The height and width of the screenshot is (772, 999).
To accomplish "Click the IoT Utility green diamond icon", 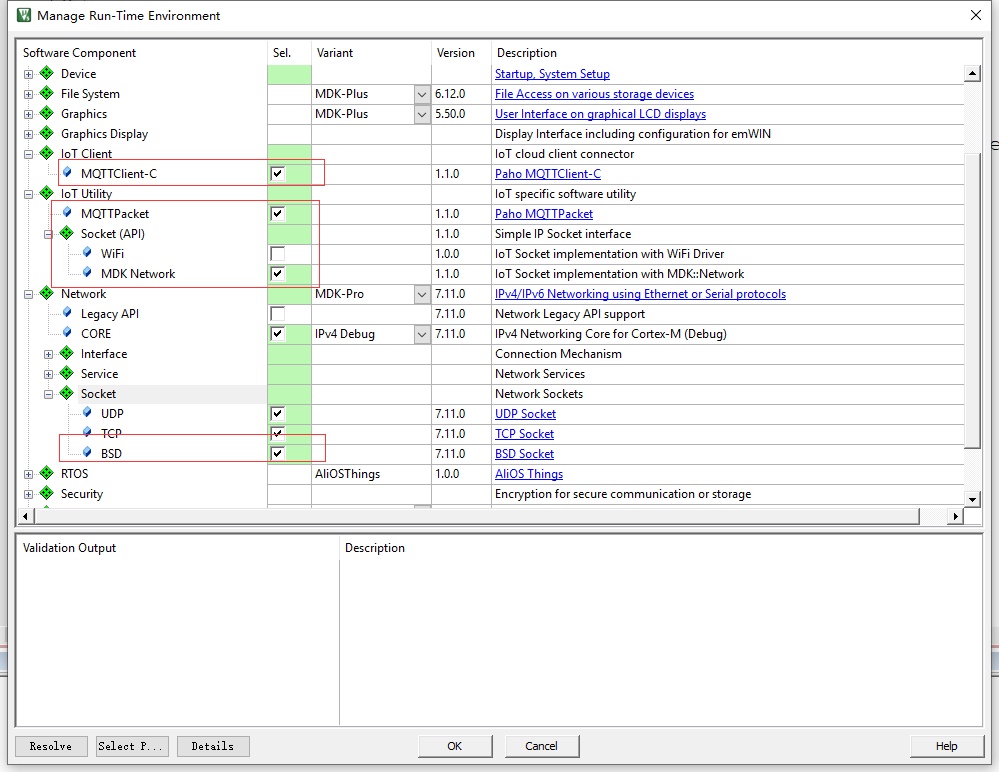I will pos(47,194).
